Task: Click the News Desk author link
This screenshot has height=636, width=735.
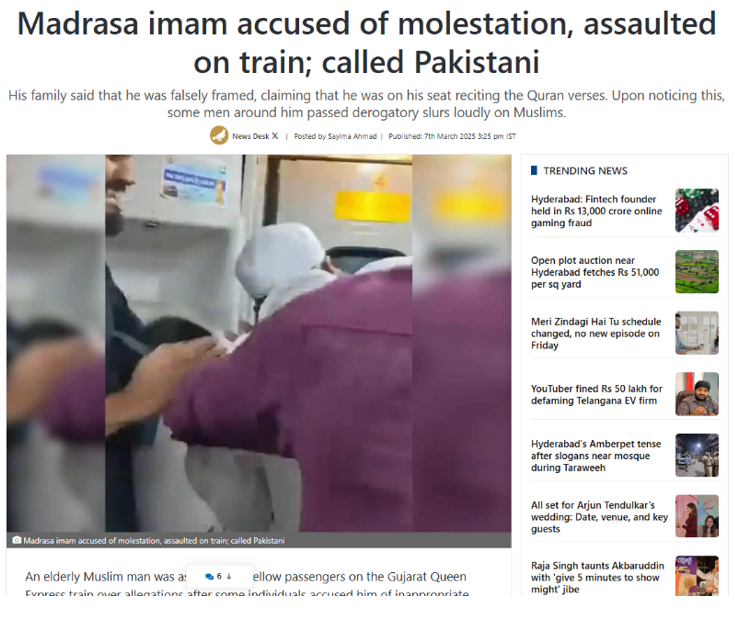Action: pyautogui.click(x=250, y=136)
